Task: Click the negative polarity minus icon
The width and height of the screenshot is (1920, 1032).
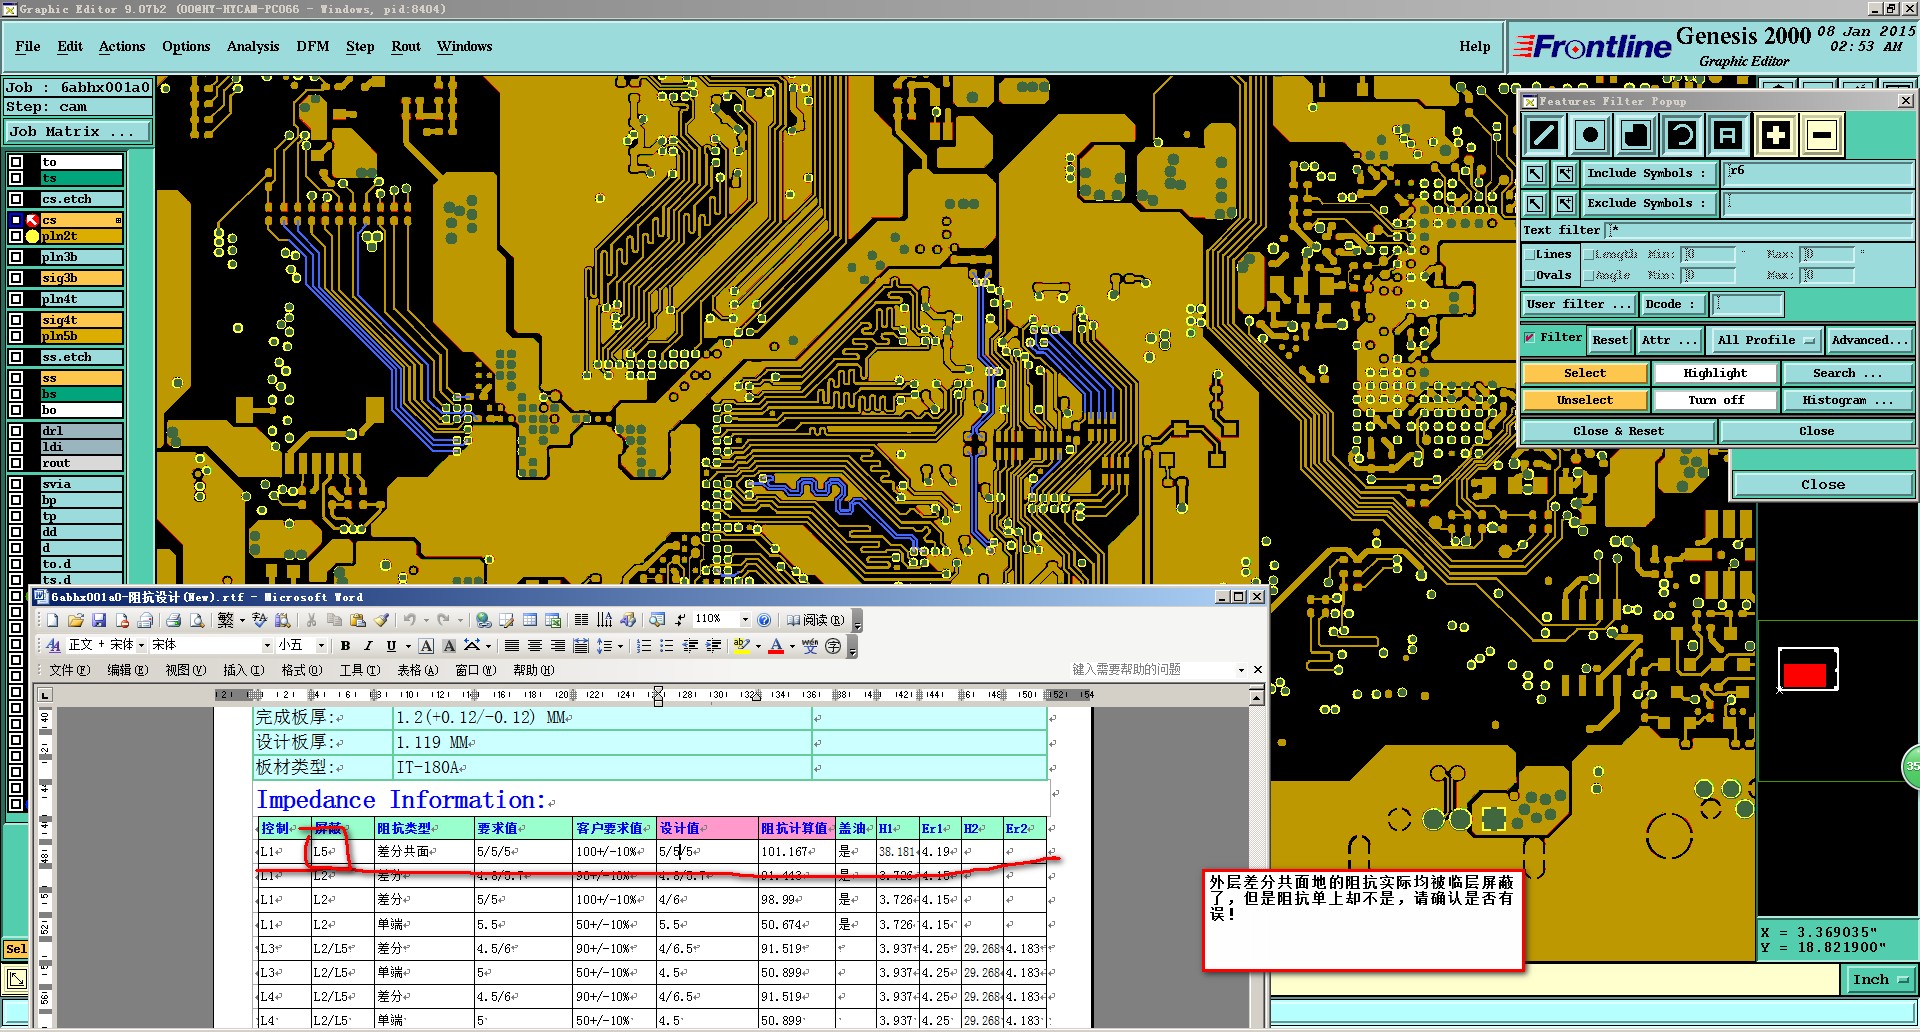Action: 1822,135
